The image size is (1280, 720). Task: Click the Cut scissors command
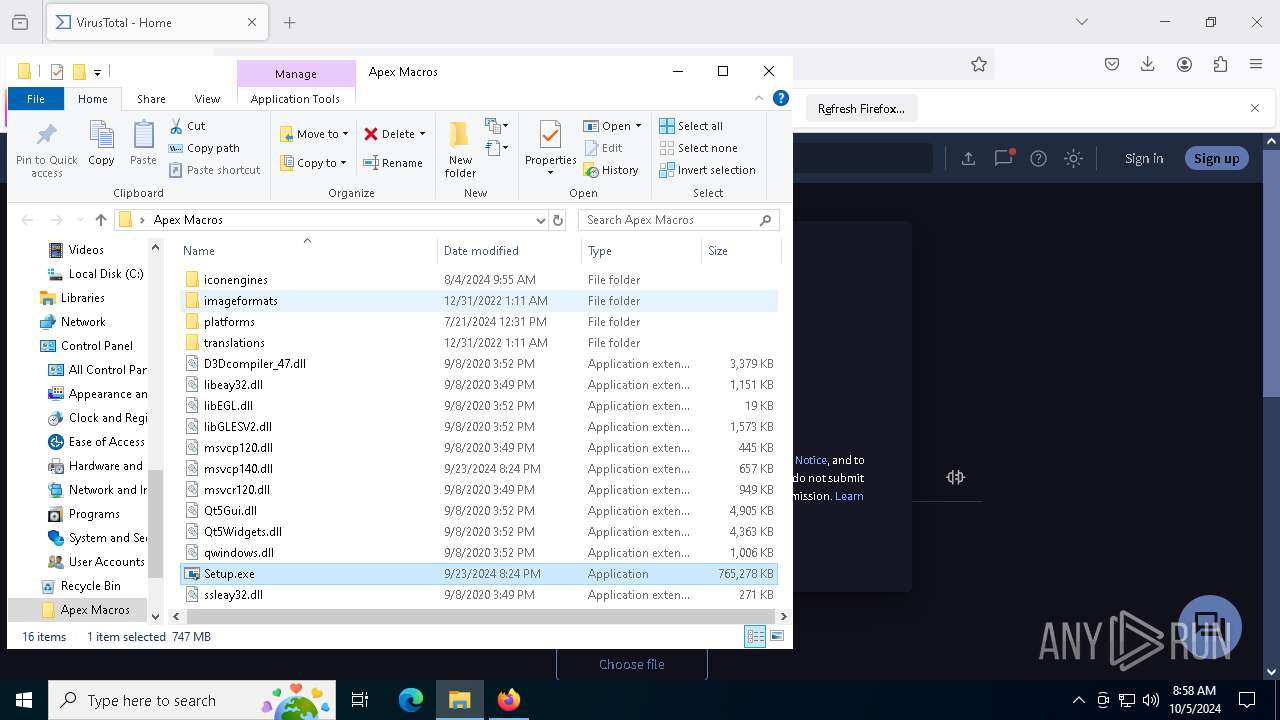click(x=187, y=126)
